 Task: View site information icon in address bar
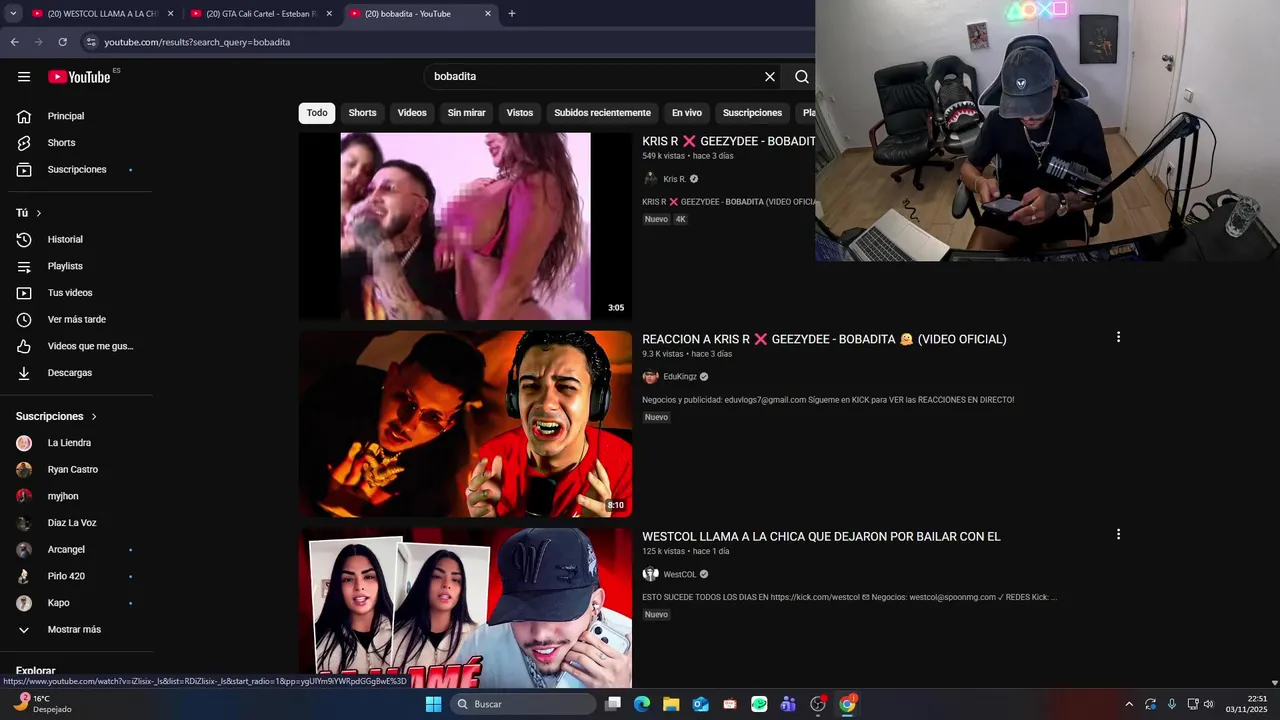[x=90, y=42]
